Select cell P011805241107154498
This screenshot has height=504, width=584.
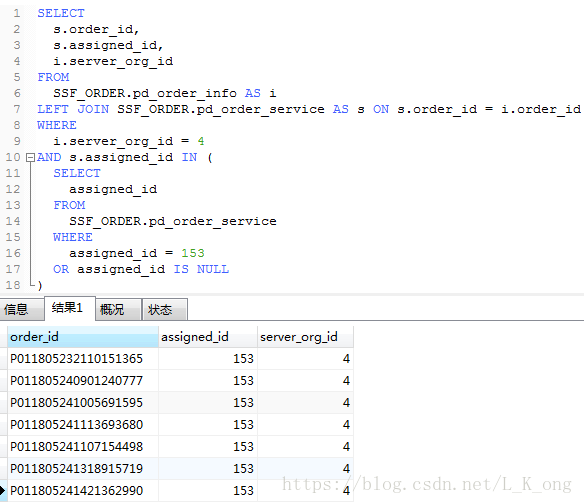pos(83,447)
